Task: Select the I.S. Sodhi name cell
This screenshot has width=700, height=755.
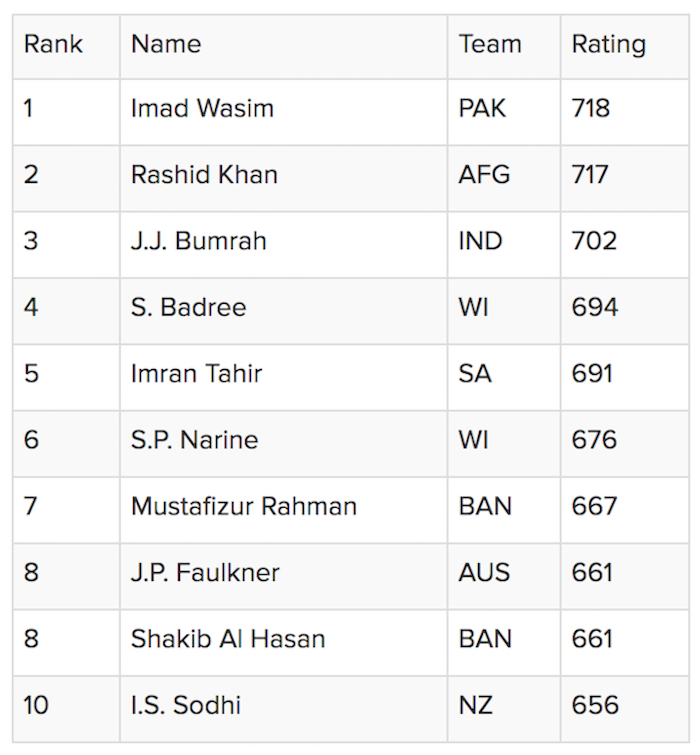Action: click(186, 705)
